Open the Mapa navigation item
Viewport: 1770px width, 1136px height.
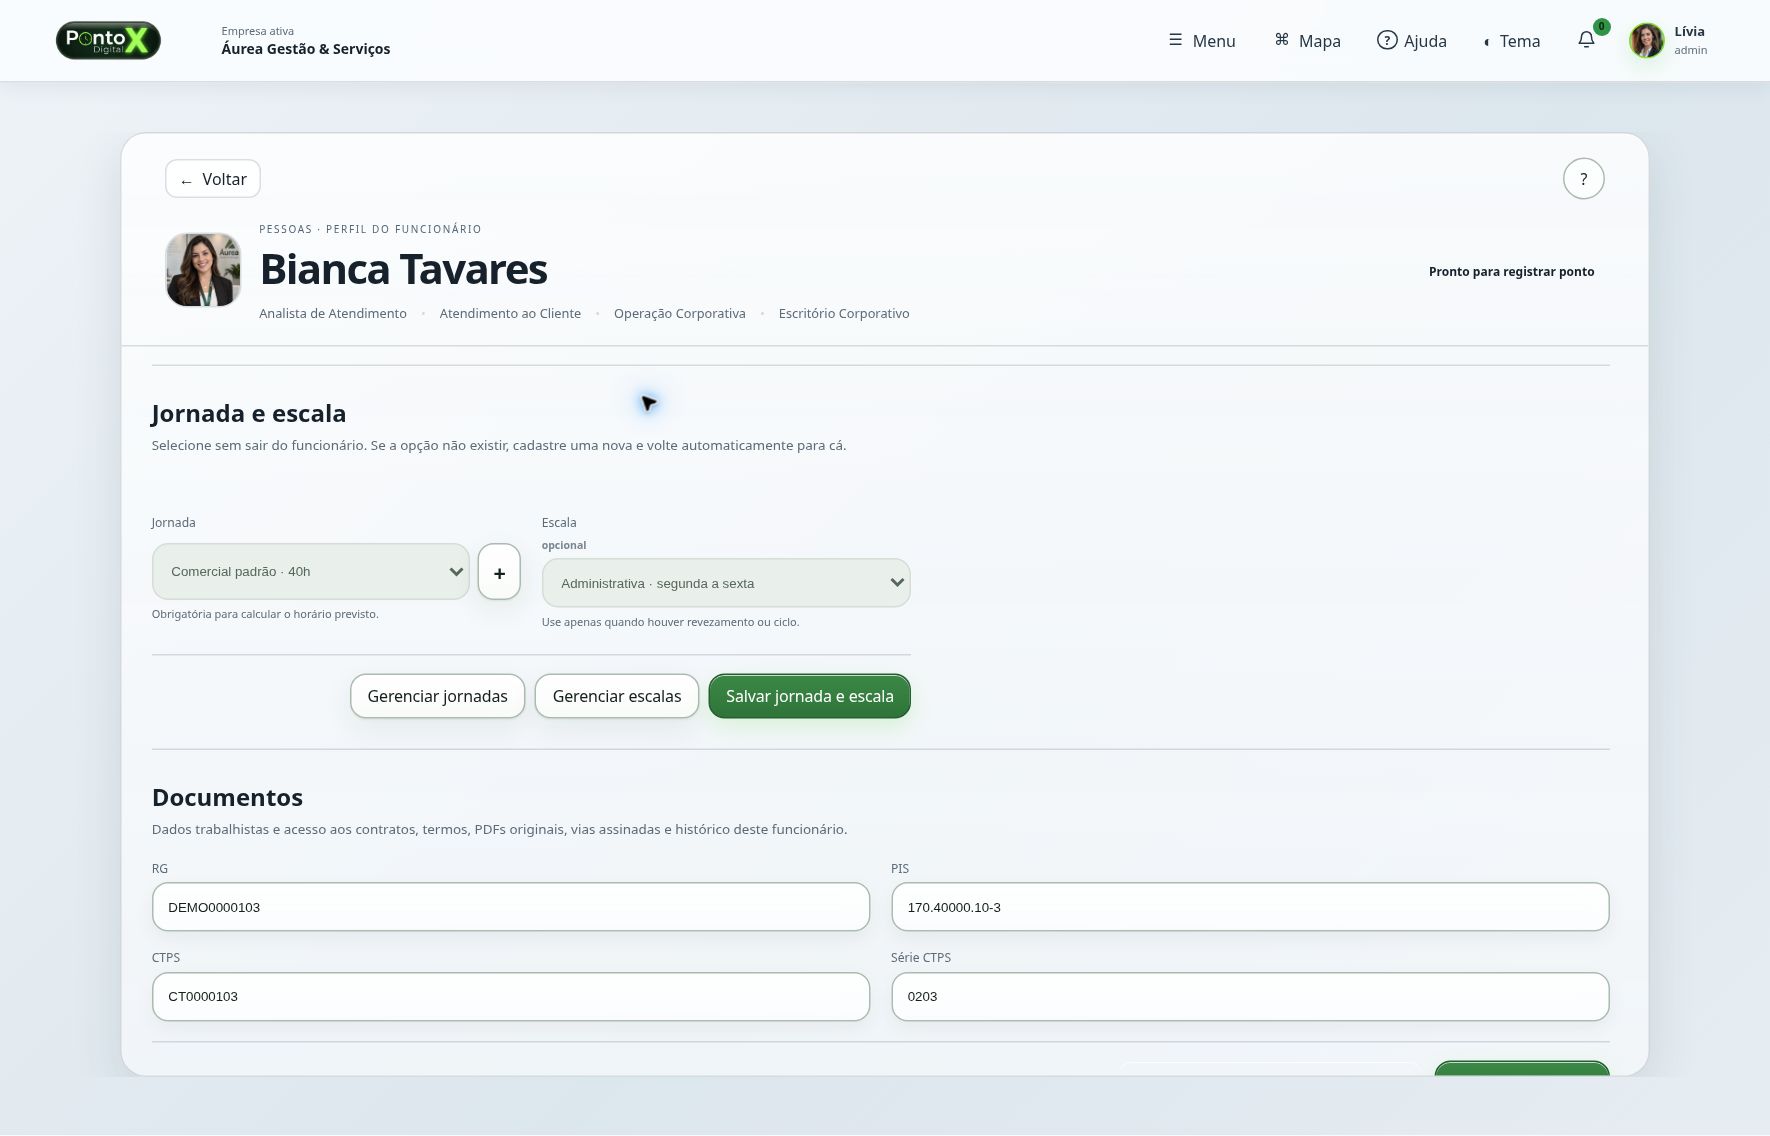[x=1307, y=41]
